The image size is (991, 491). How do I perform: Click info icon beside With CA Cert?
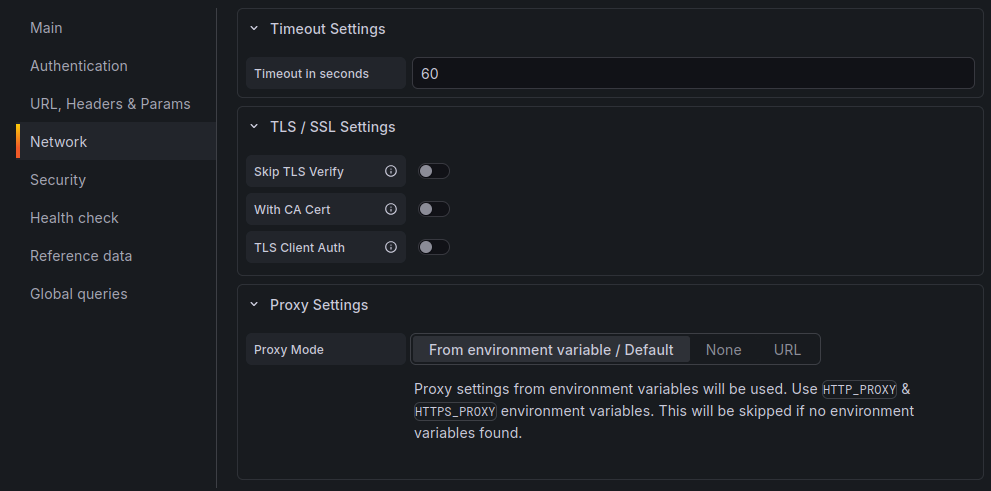click(x=391, y=209)
